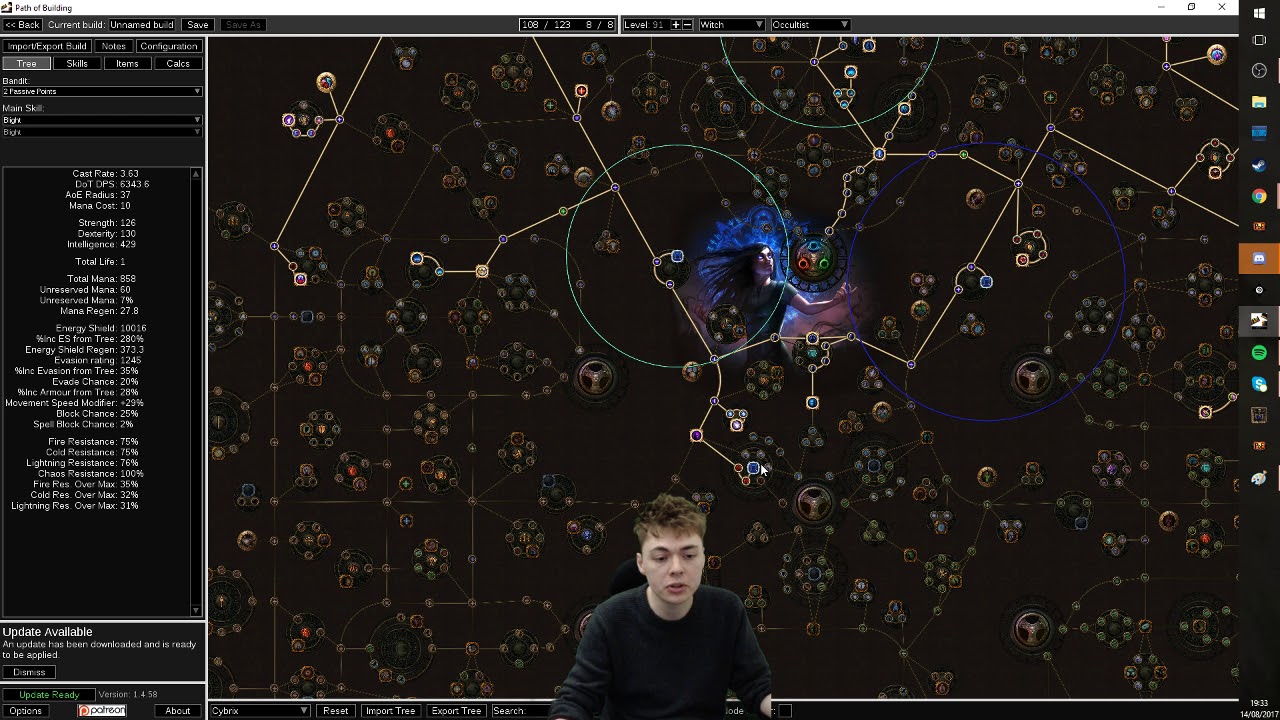This screenshot has width=1280, height=720.
Task: Select the jewel socket left of the Witch
Action: pos(677,258)
